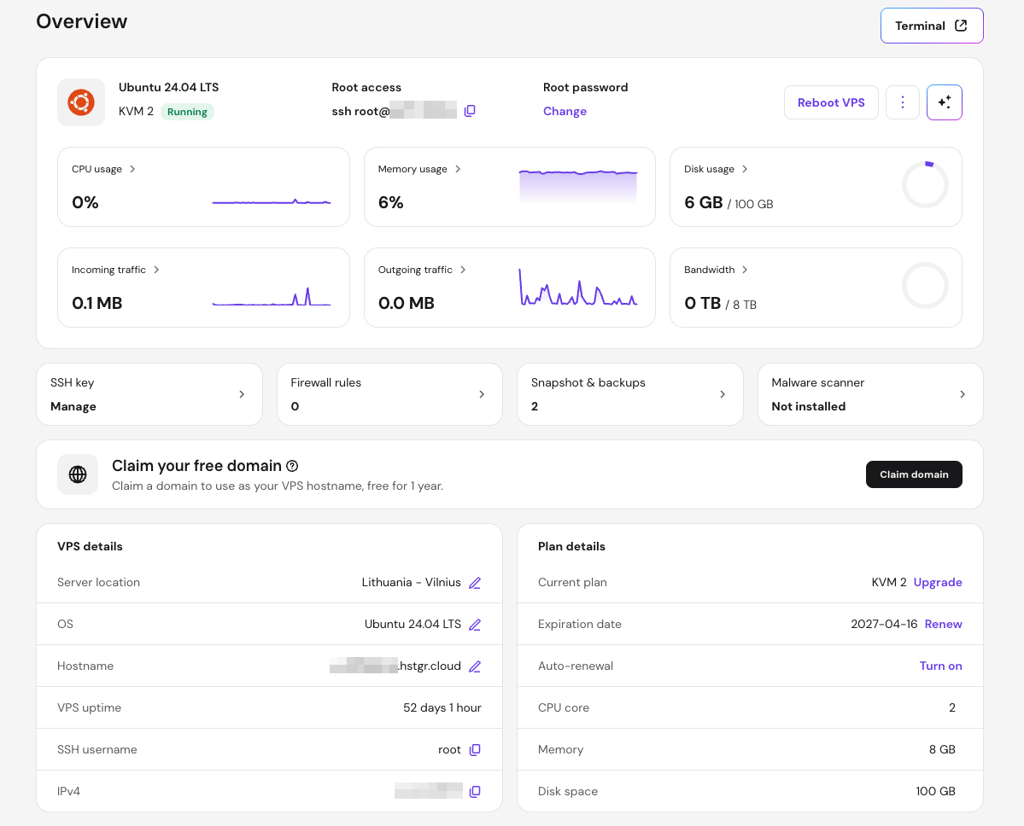Click the Claim domain button
Image resolution: width=1024 pixels, height=826 pixels.
tap(914, 475)
